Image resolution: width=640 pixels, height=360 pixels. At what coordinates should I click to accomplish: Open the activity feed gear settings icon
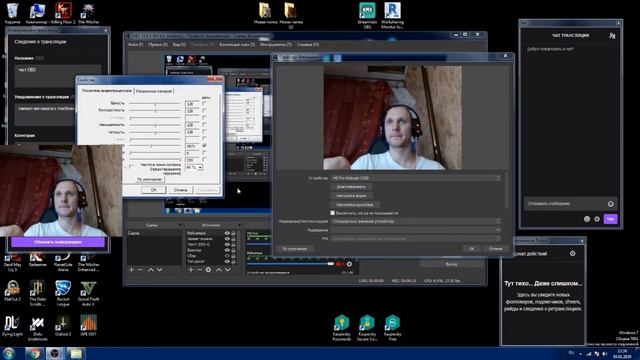tap(573, 253)
